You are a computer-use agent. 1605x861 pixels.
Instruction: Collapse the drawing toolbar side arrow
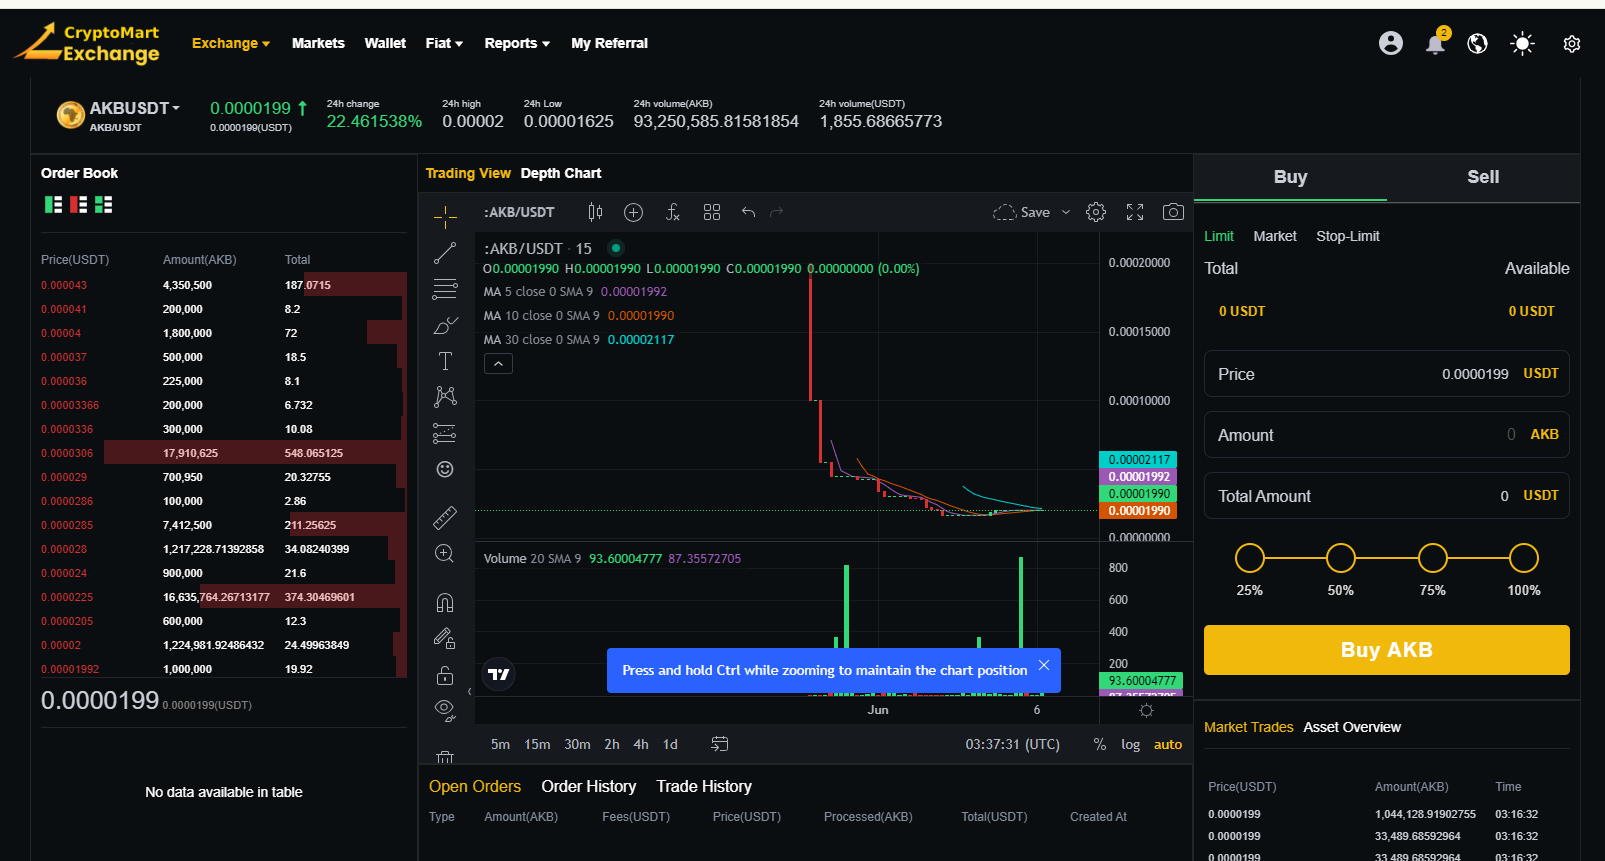[x=469, y=692]
